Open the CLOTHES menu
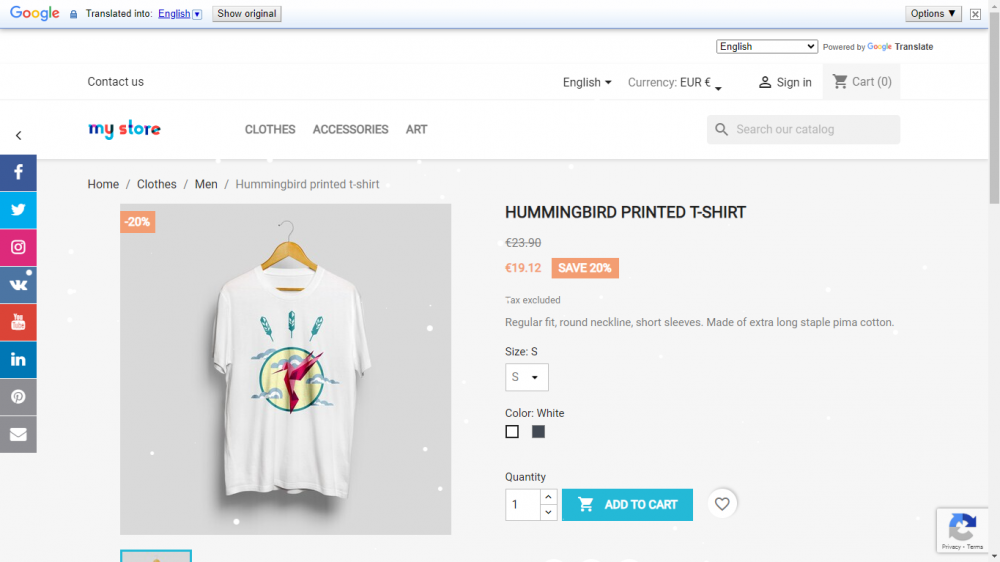The height and width of the screenshot is (562, 1000). click(270, 129)
